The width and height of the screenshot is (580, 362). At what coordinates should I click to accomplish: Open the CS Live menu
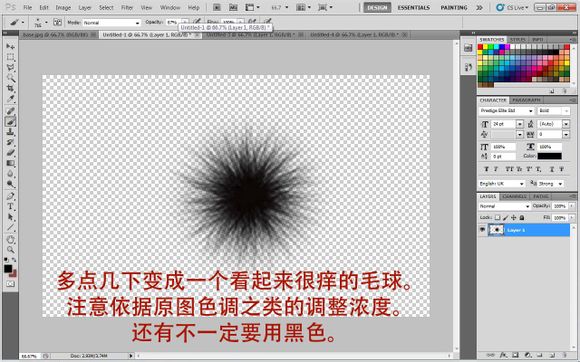tap(512, 7)
